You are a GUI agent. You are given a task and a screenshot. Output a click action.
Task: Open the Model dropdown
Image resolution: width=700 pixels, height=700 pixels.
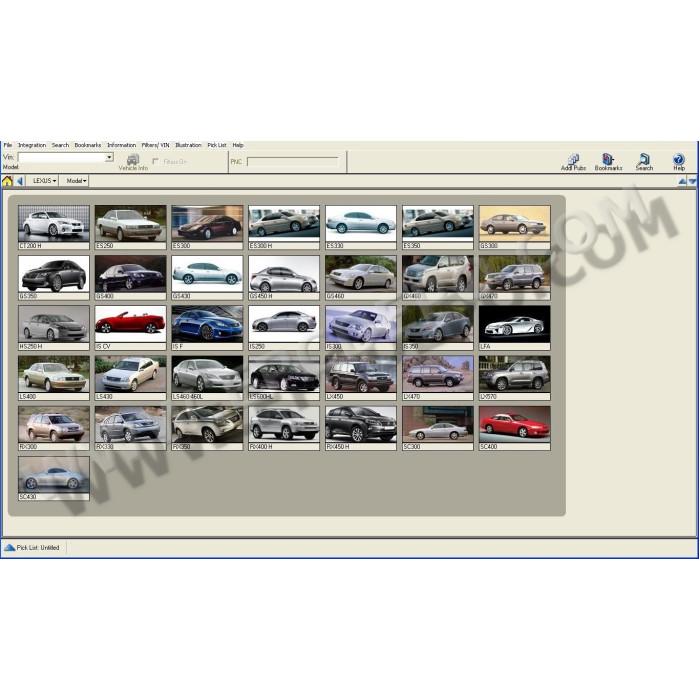point(76,181)
